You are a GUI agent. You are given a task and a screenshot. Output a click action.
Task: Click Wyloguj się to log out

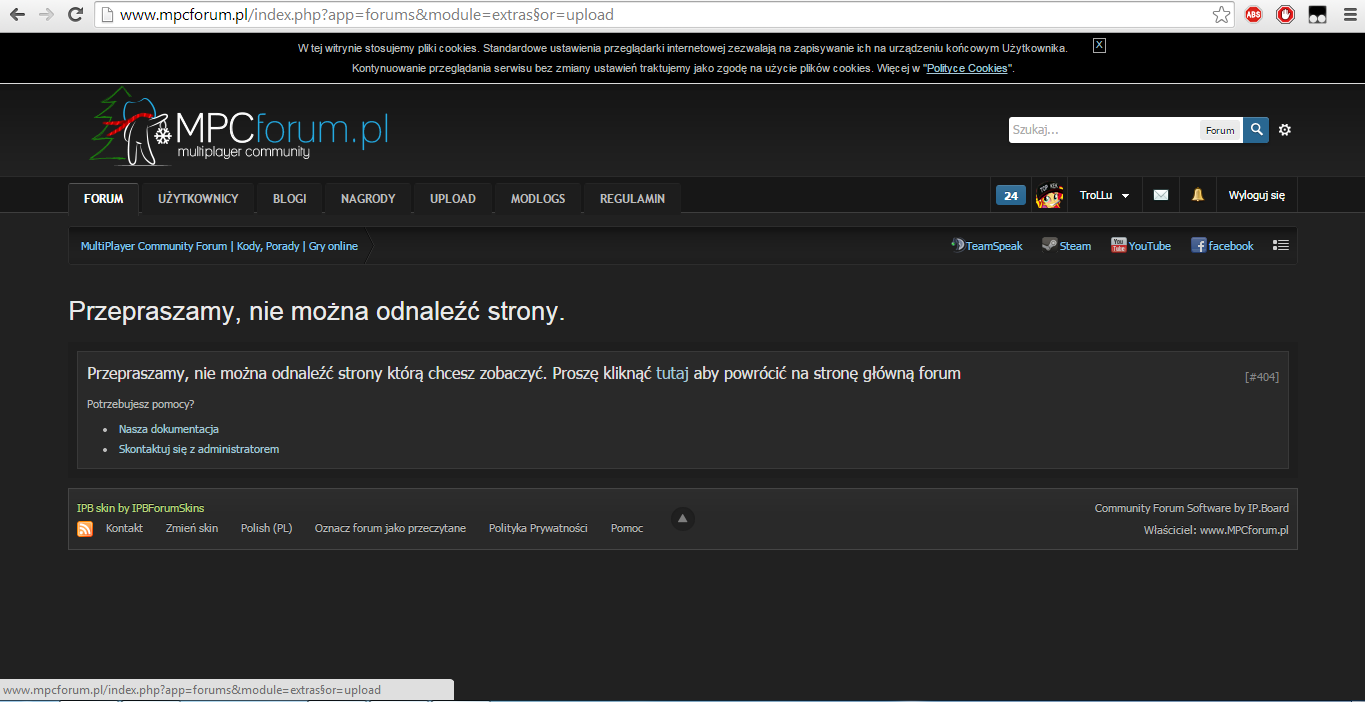(x=1257, y=196)
